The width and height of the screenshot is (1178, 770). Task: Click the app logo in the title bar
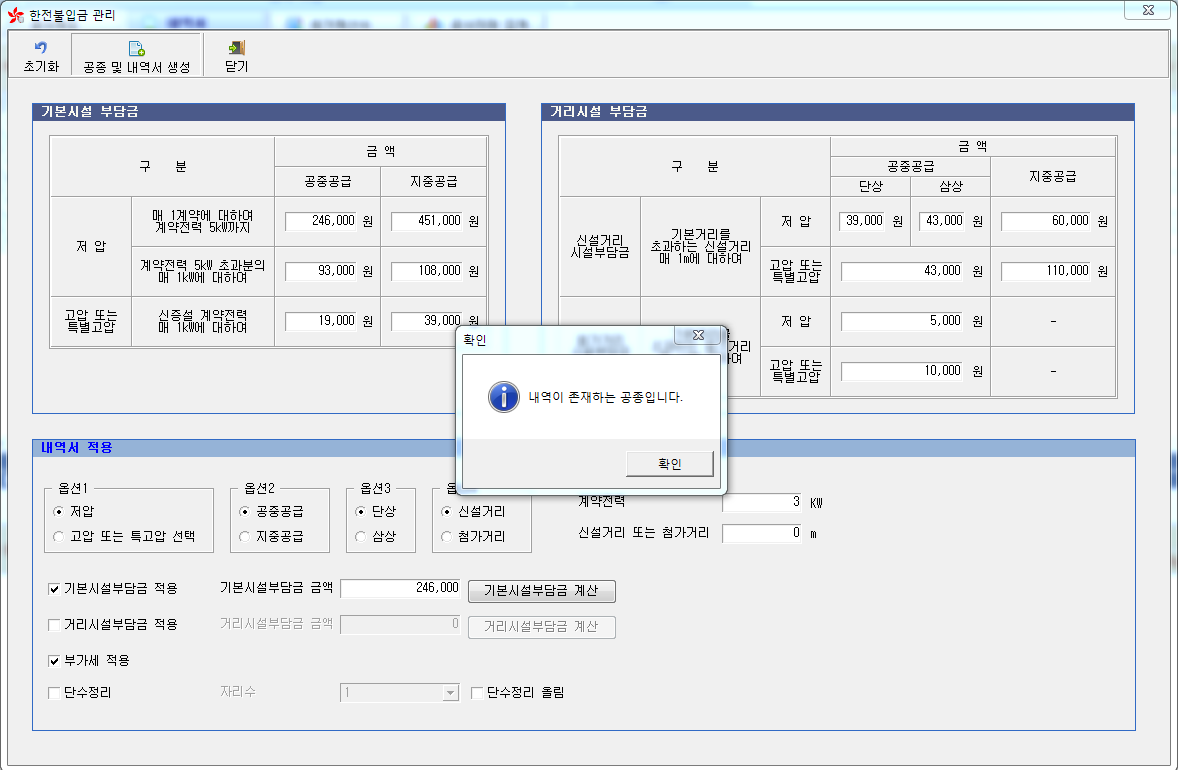pos(16,15)
